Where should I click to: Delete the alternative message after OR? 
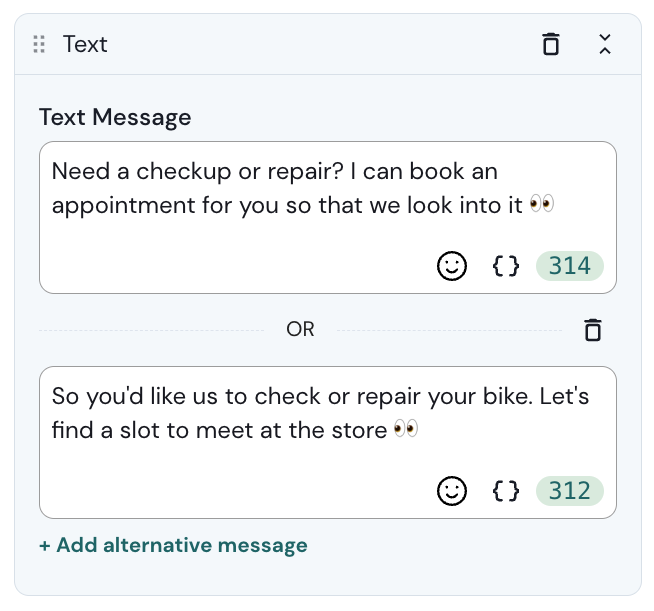593,330
